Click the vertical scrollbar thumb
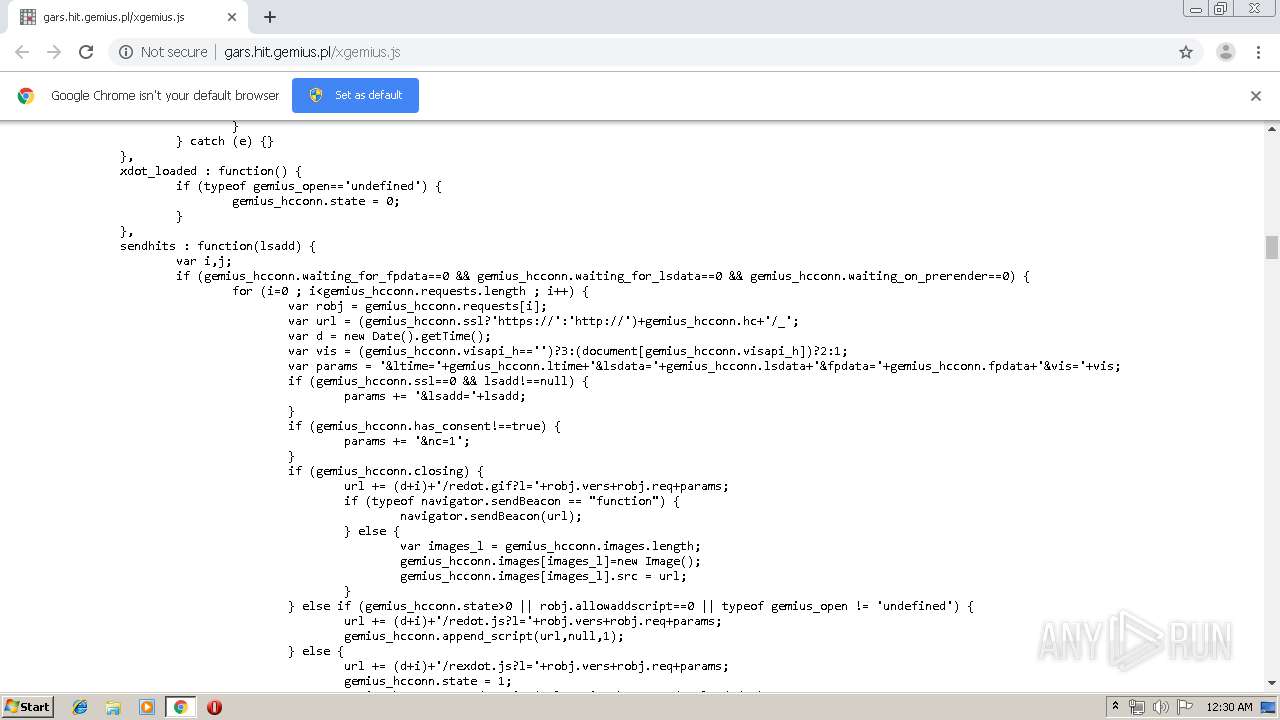1280x720 pixels. click(1272, 247)
